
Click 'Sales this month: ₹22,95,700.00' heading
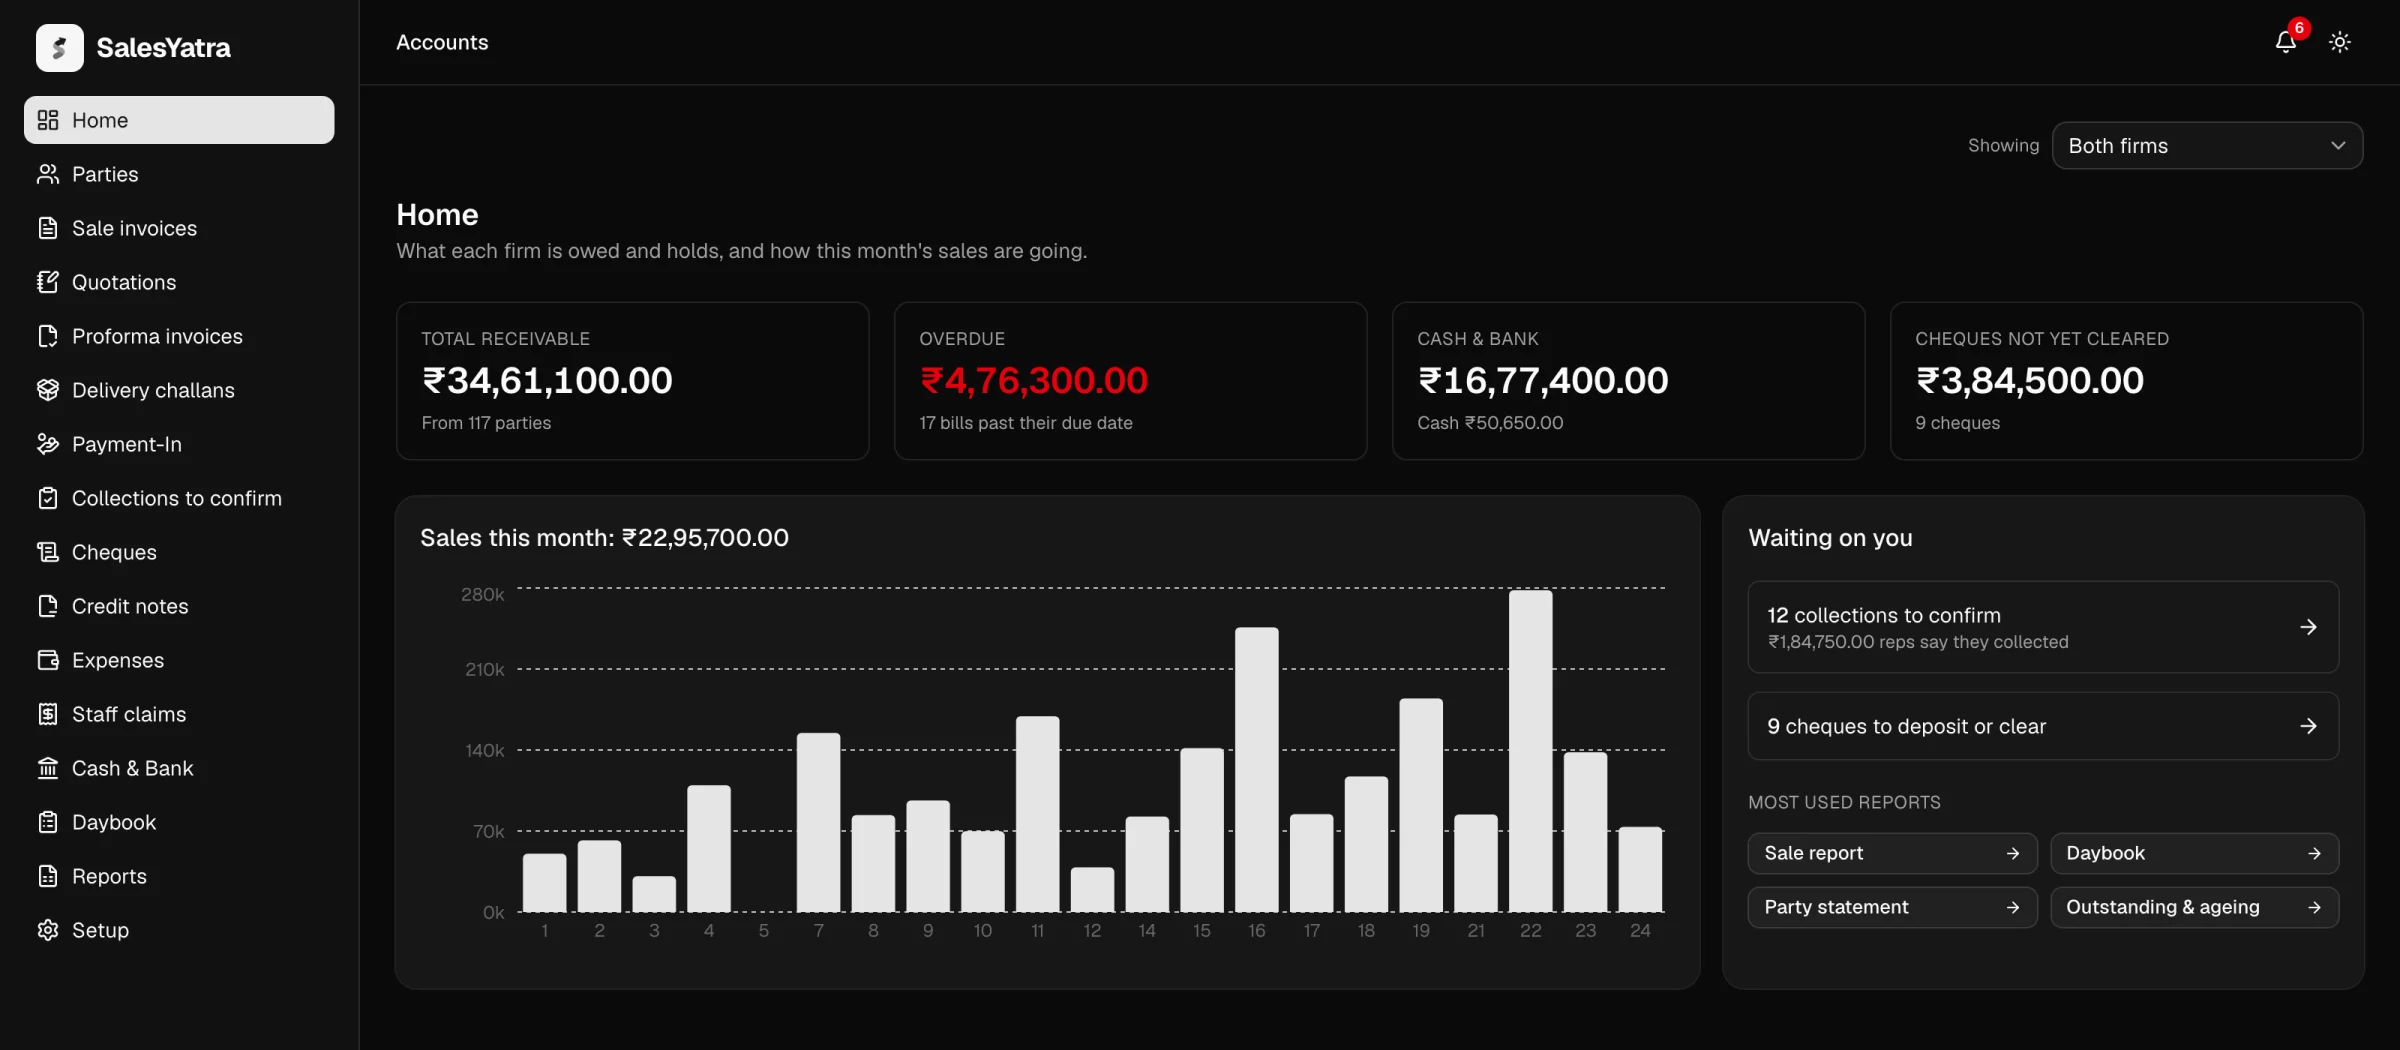click(604, 538)
